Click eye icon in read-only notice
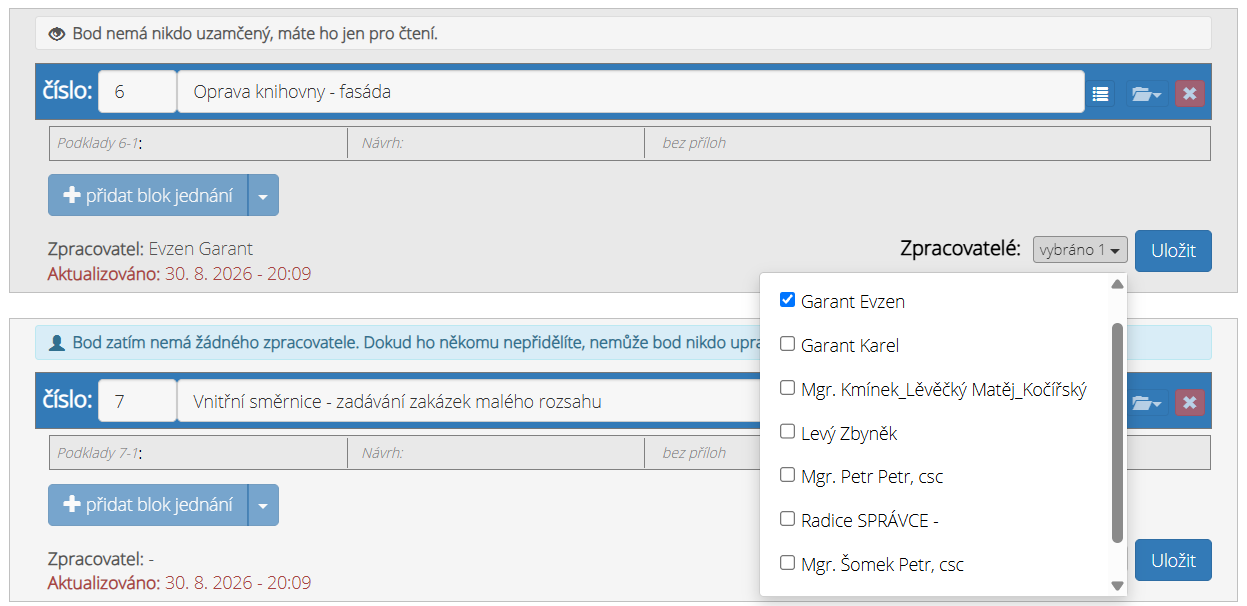Viewport: 1247px width, 606px height. [x=57, y=34]
